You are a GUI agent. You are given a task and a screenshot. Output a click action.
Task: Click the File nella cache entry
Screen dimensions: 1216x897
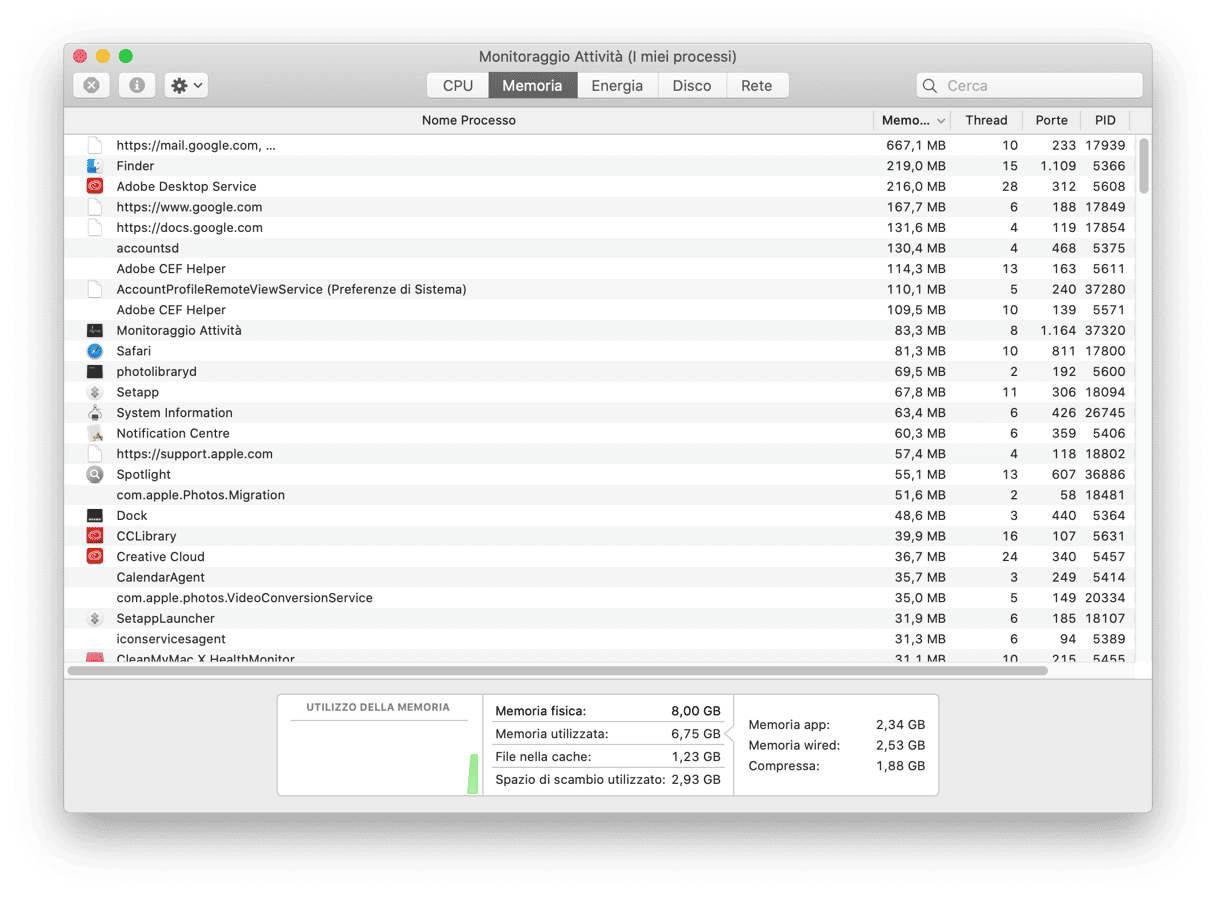point(608,757)
